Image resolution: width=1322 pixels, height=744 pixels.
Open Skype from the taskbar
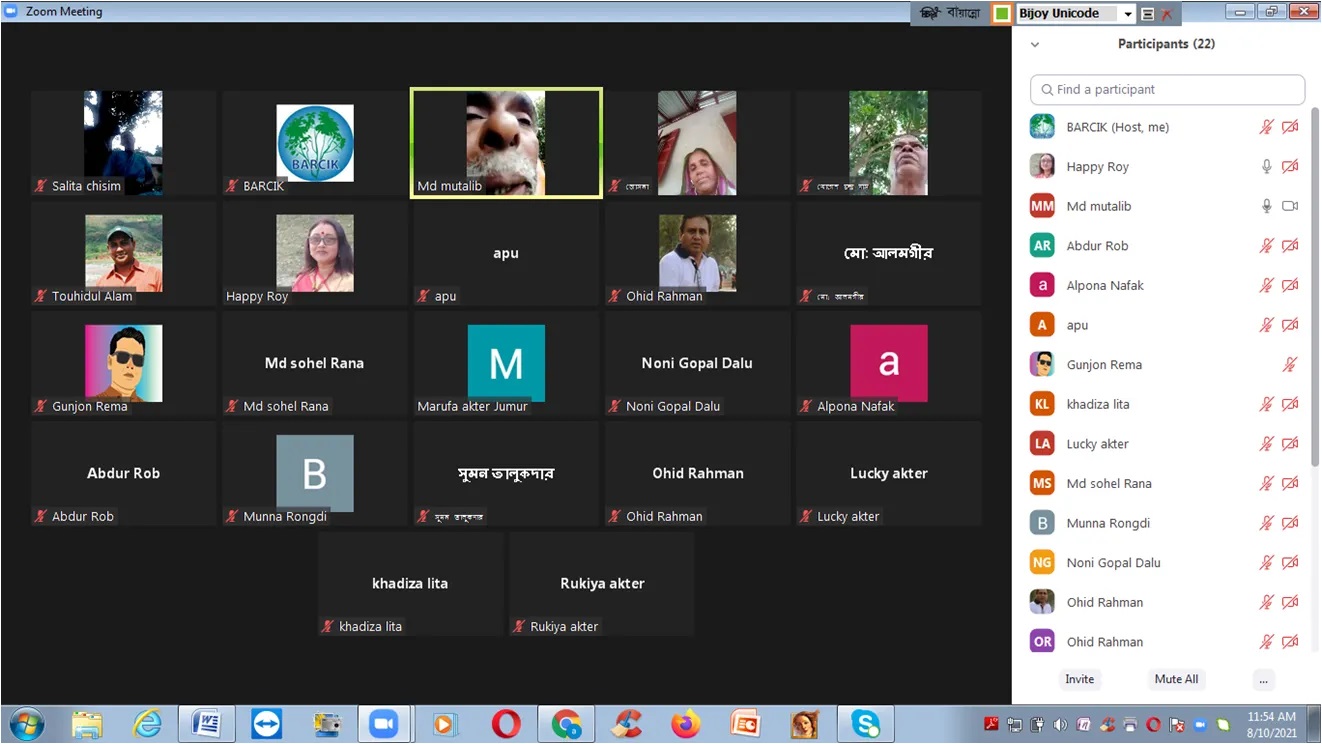pyautogui.click(x=865, y=724)
